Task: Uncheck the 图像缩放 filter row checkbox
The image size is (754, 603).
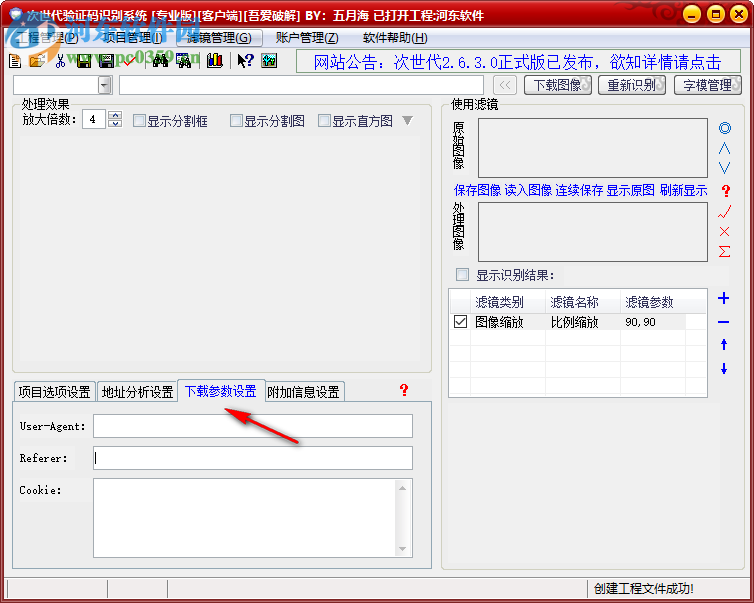Action: click(460, 322)
